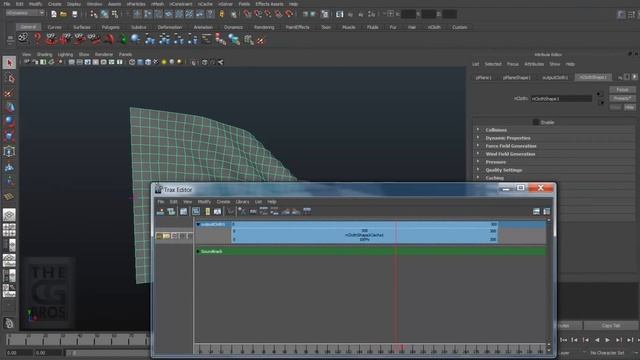
Task: Click the first Trax Editor toolbar icon
Action: coord(160,211)
